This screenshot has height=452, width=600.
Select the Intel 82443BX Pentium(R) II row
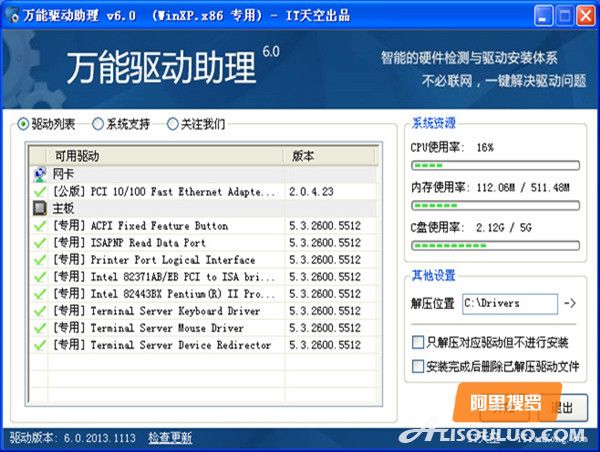click(x=204, y=294)
